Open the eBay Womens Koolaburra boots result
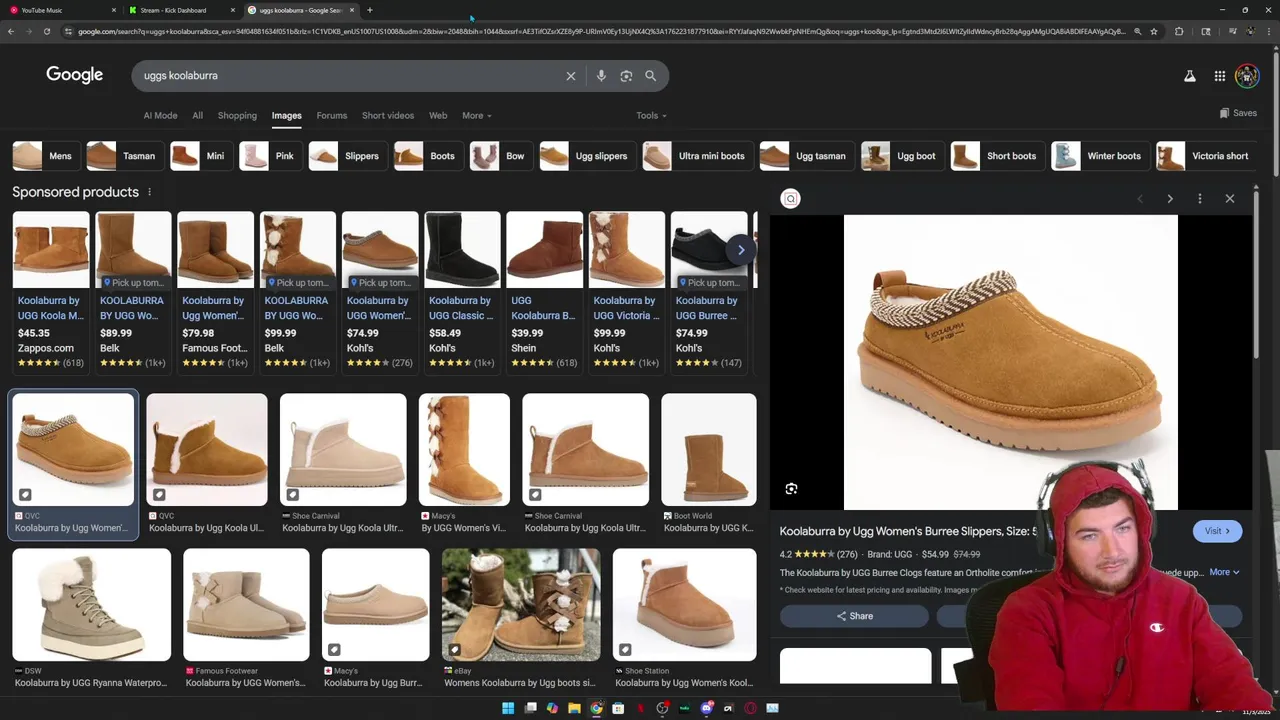The image size is (1280, 720). coord(521,619)
